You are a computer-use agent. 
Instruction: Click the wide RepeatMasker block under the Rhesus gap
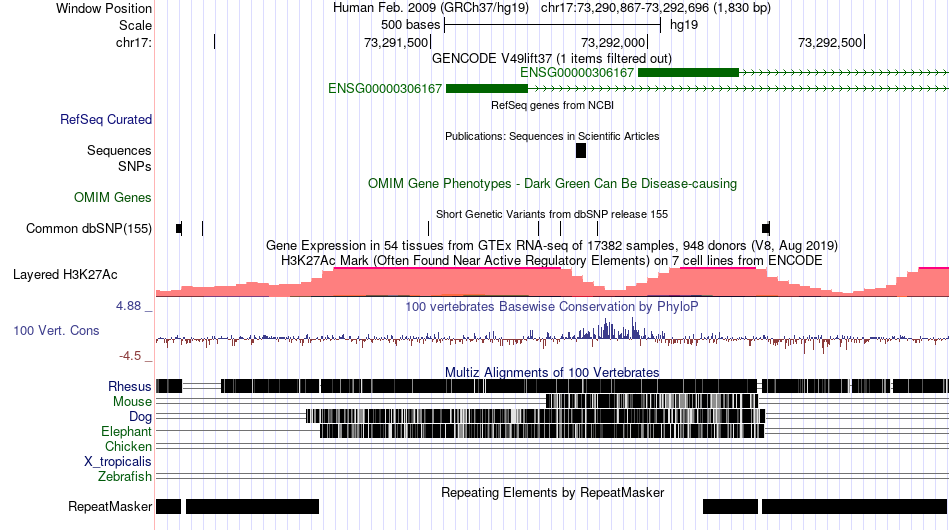click(x=252, y=506)
